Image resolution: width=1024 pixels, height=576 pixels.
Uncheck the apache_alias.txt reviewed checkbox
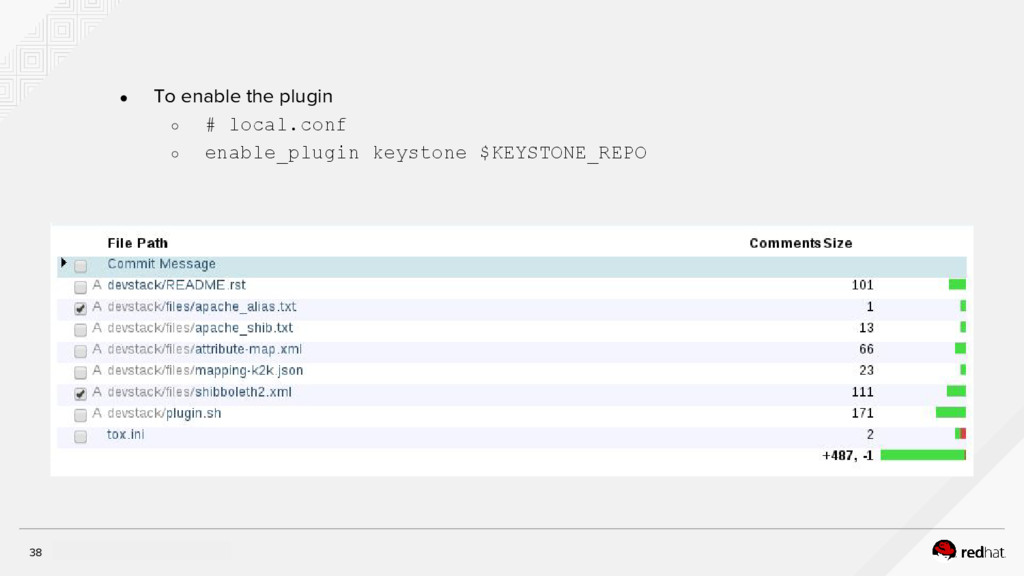click(x=81, y=308)
